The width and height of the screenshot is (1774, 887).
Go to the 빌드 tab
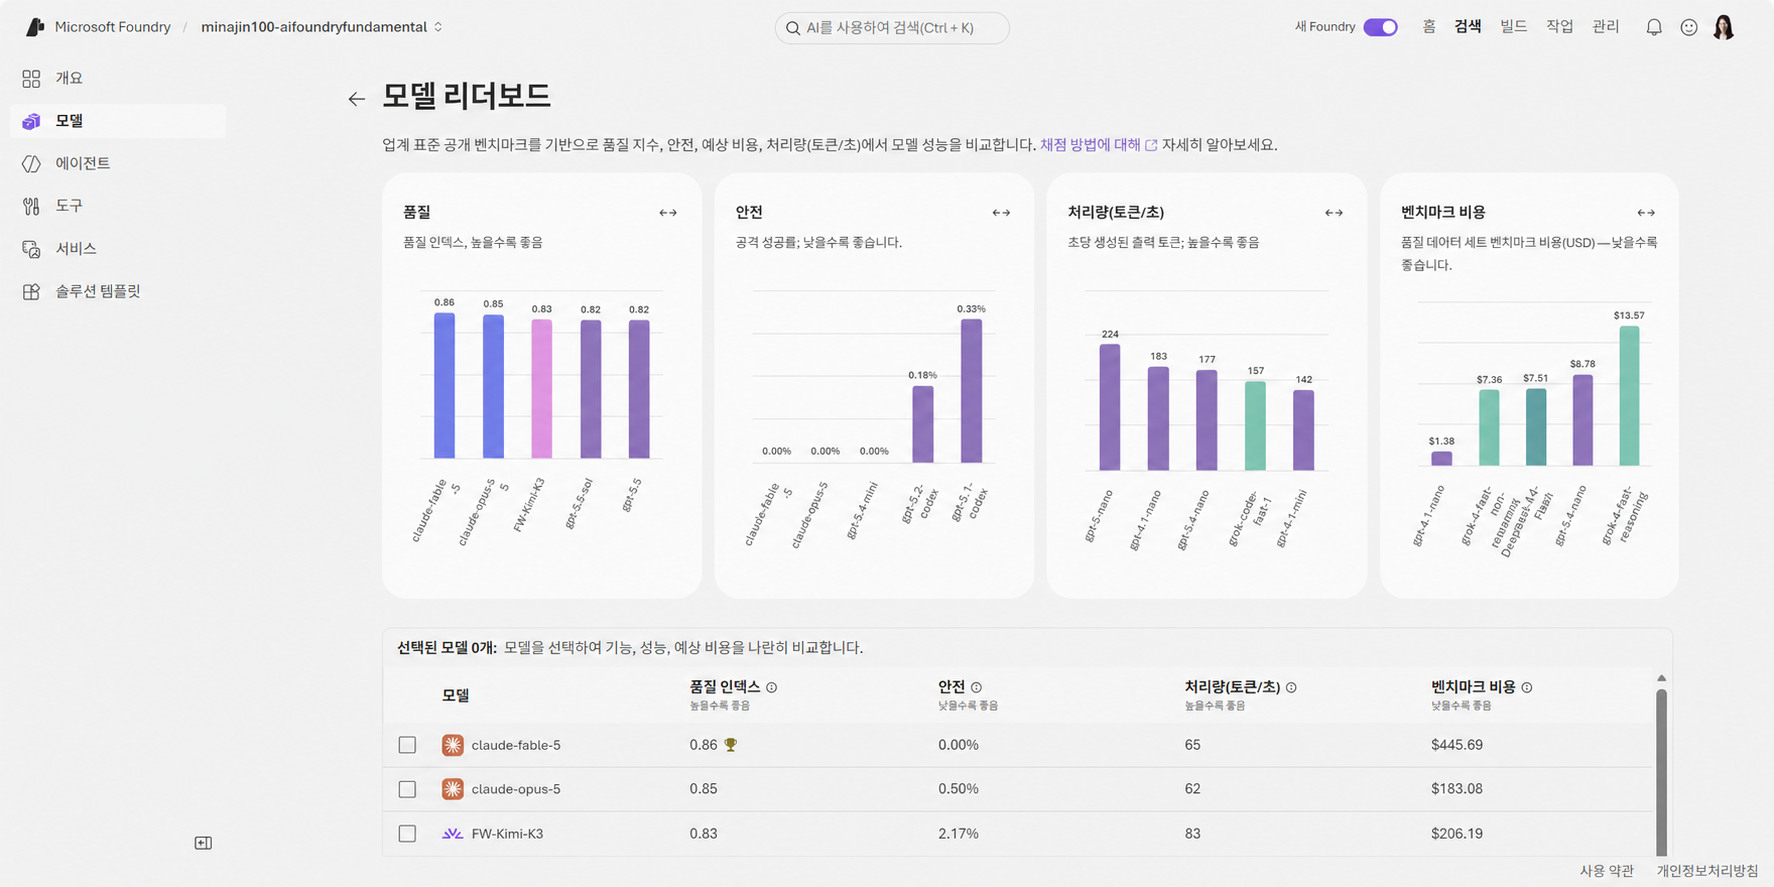(1513, 27)
